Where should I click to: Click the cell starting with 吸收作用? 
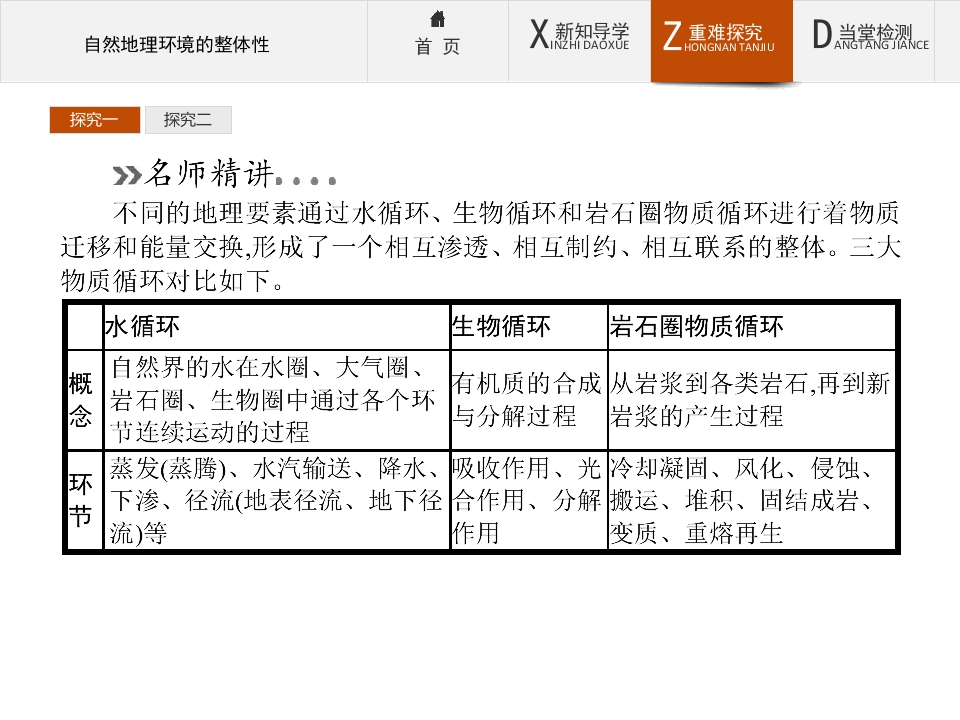[x=529, y=501]
